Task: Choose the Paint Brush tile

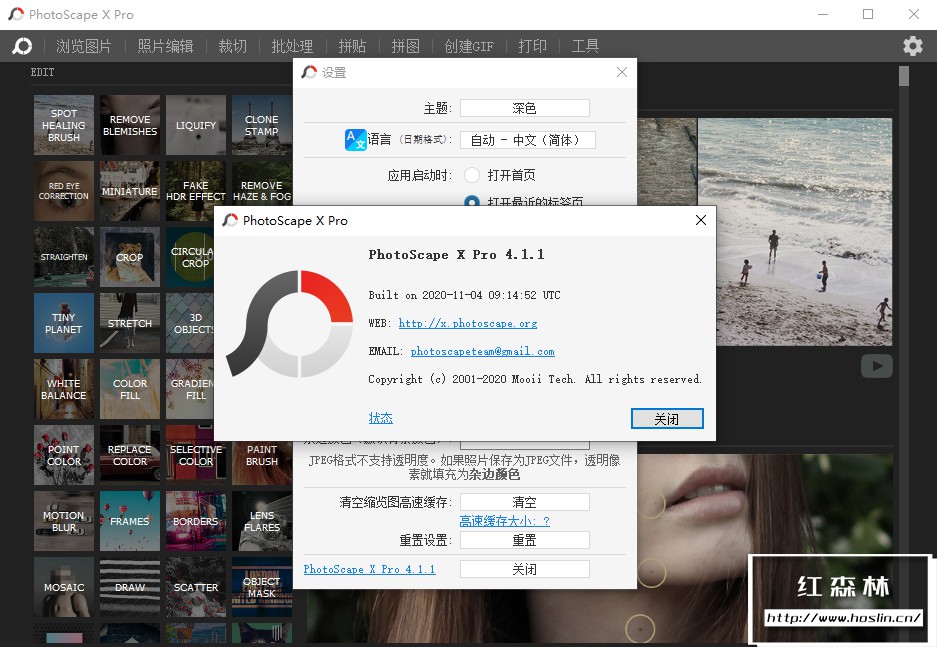Action: pyautogui.click(x=262, y=463)
